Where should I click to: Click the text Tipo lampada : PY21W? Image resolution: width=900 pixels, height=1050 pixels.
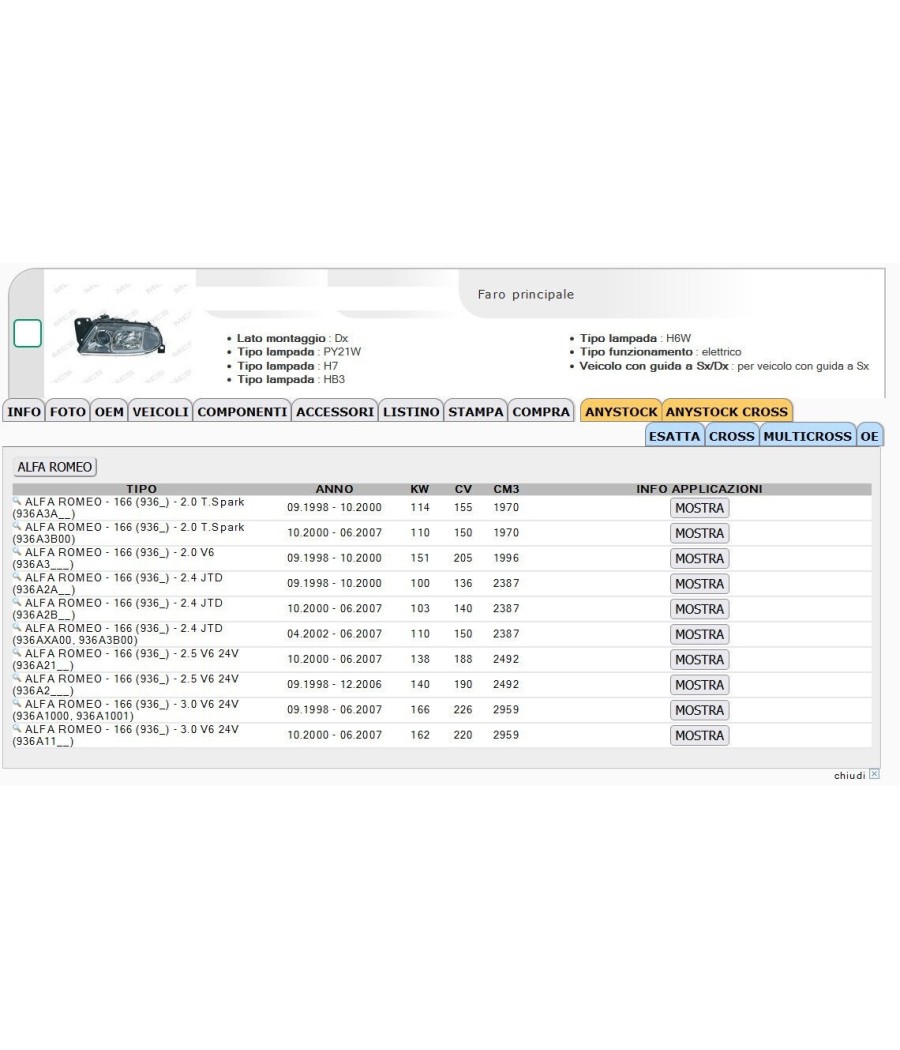[299, 352]
